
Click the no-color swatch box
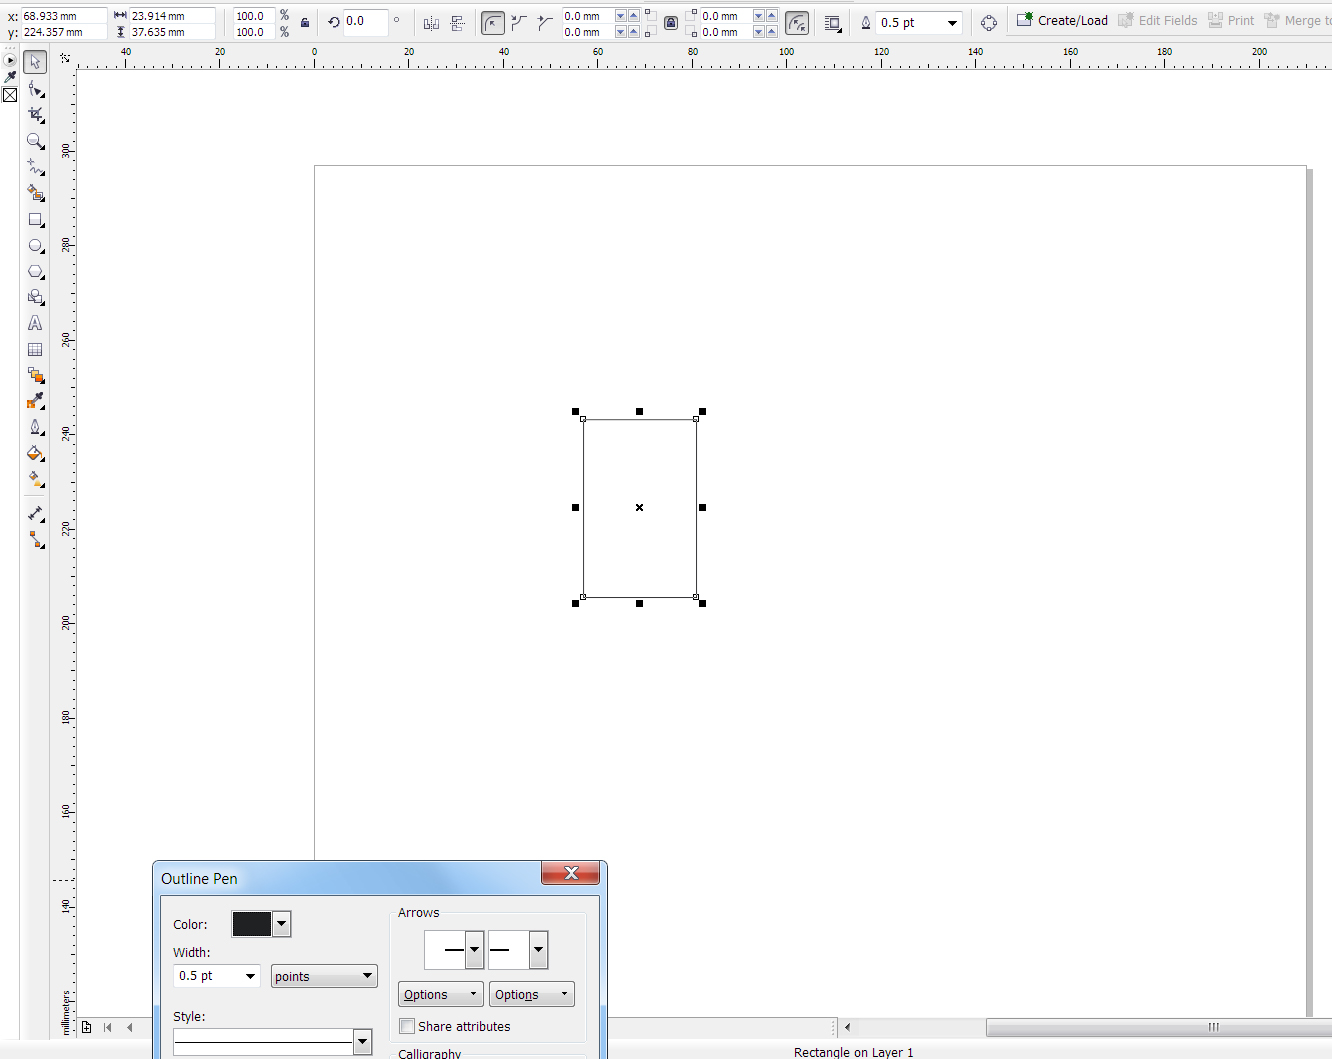click(x=10, y=95)
